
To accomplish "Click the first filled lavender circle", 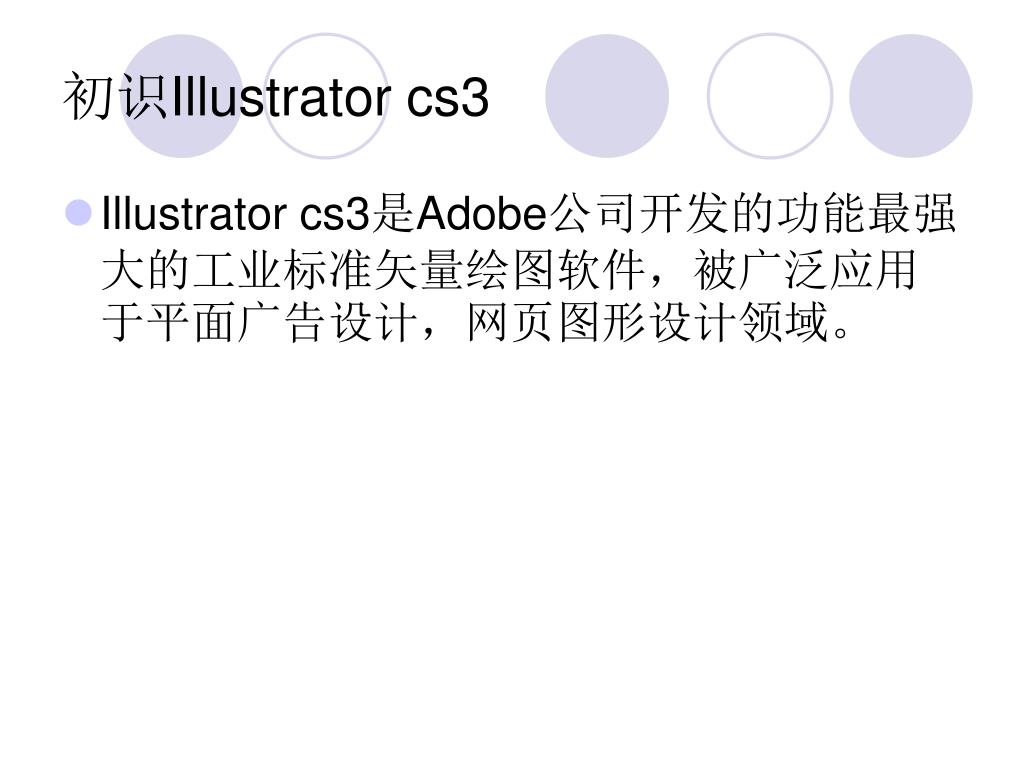I will coord(182,96).
